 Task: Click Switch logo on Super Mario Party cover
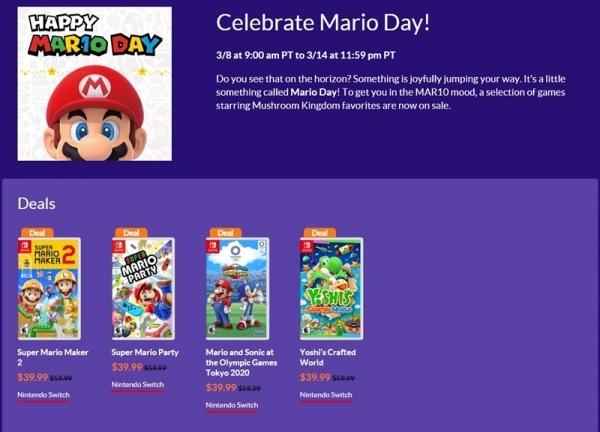tap(119, 246)
